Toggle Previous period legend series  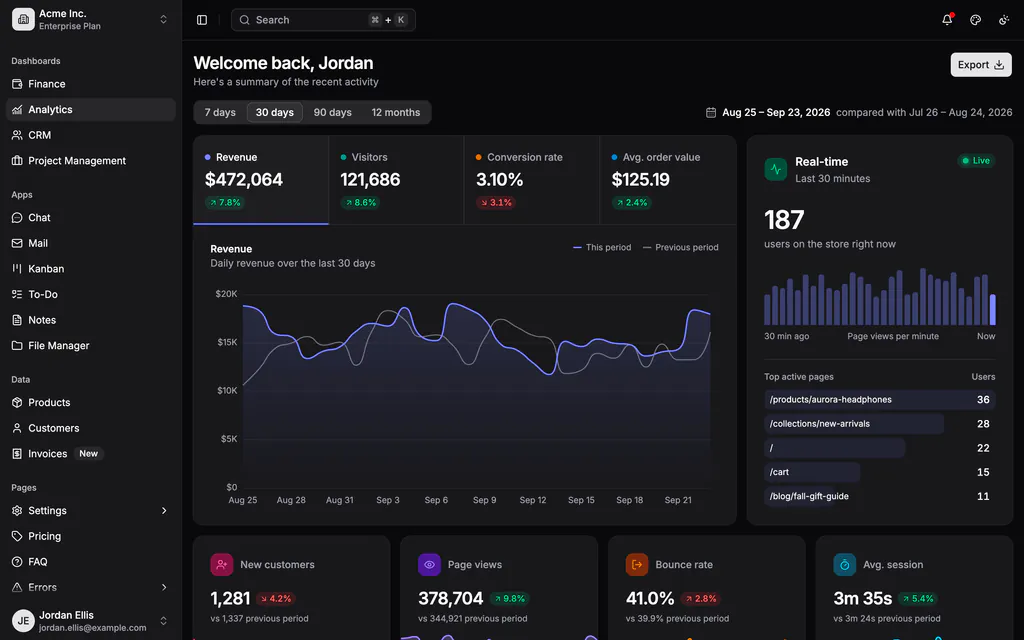coord(680,248)
